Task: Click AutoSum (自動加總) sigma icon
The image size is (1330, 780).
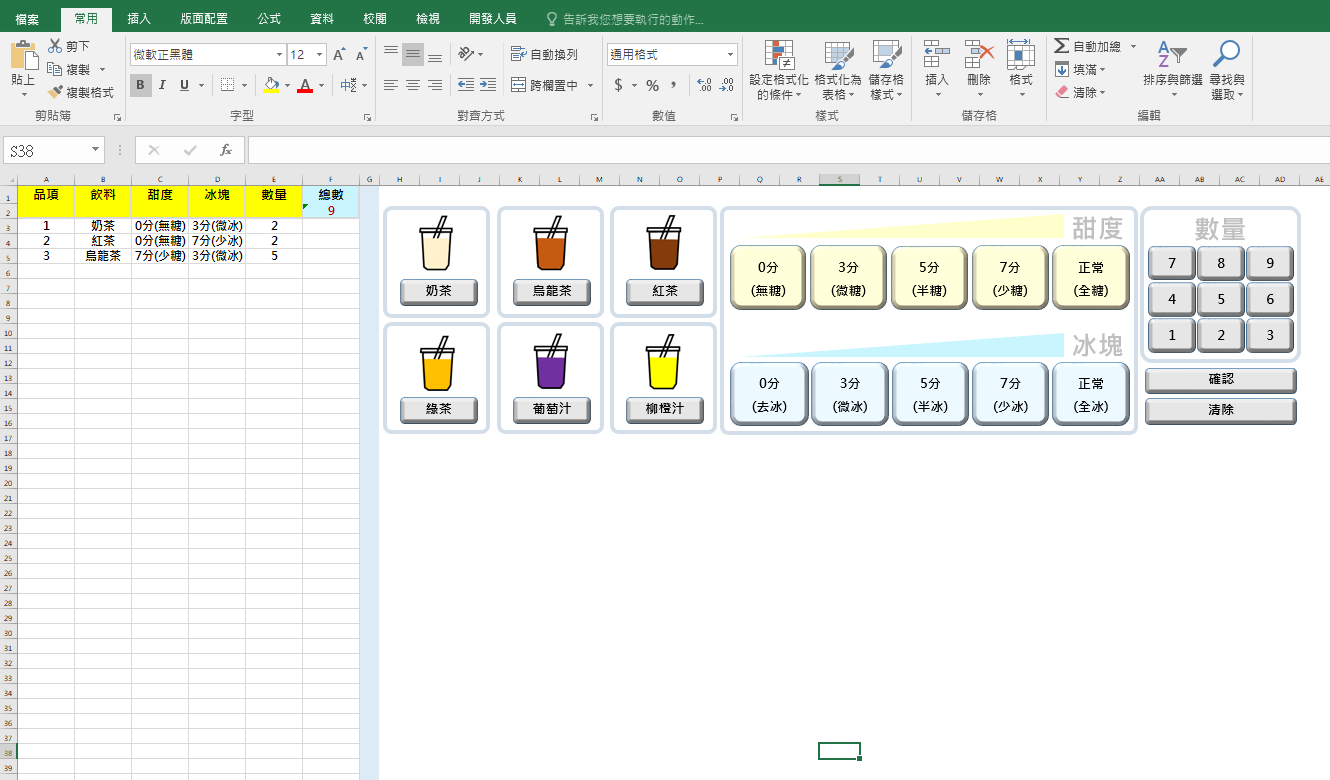Action: pos(1062,46)
